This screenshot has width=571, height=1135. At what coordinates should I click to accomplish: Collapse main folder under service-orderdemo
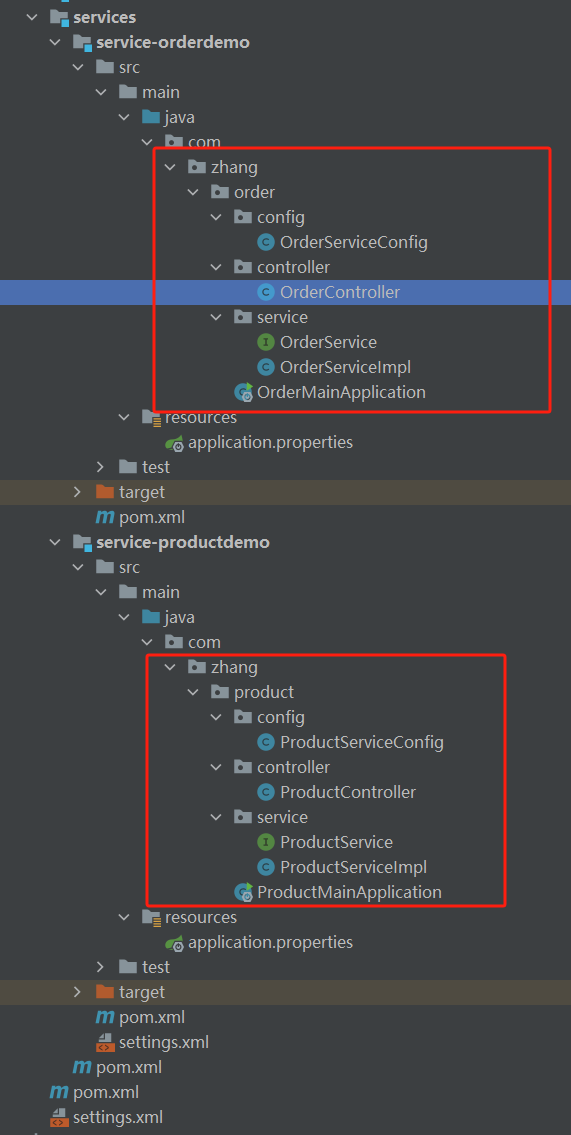(101, 92)
